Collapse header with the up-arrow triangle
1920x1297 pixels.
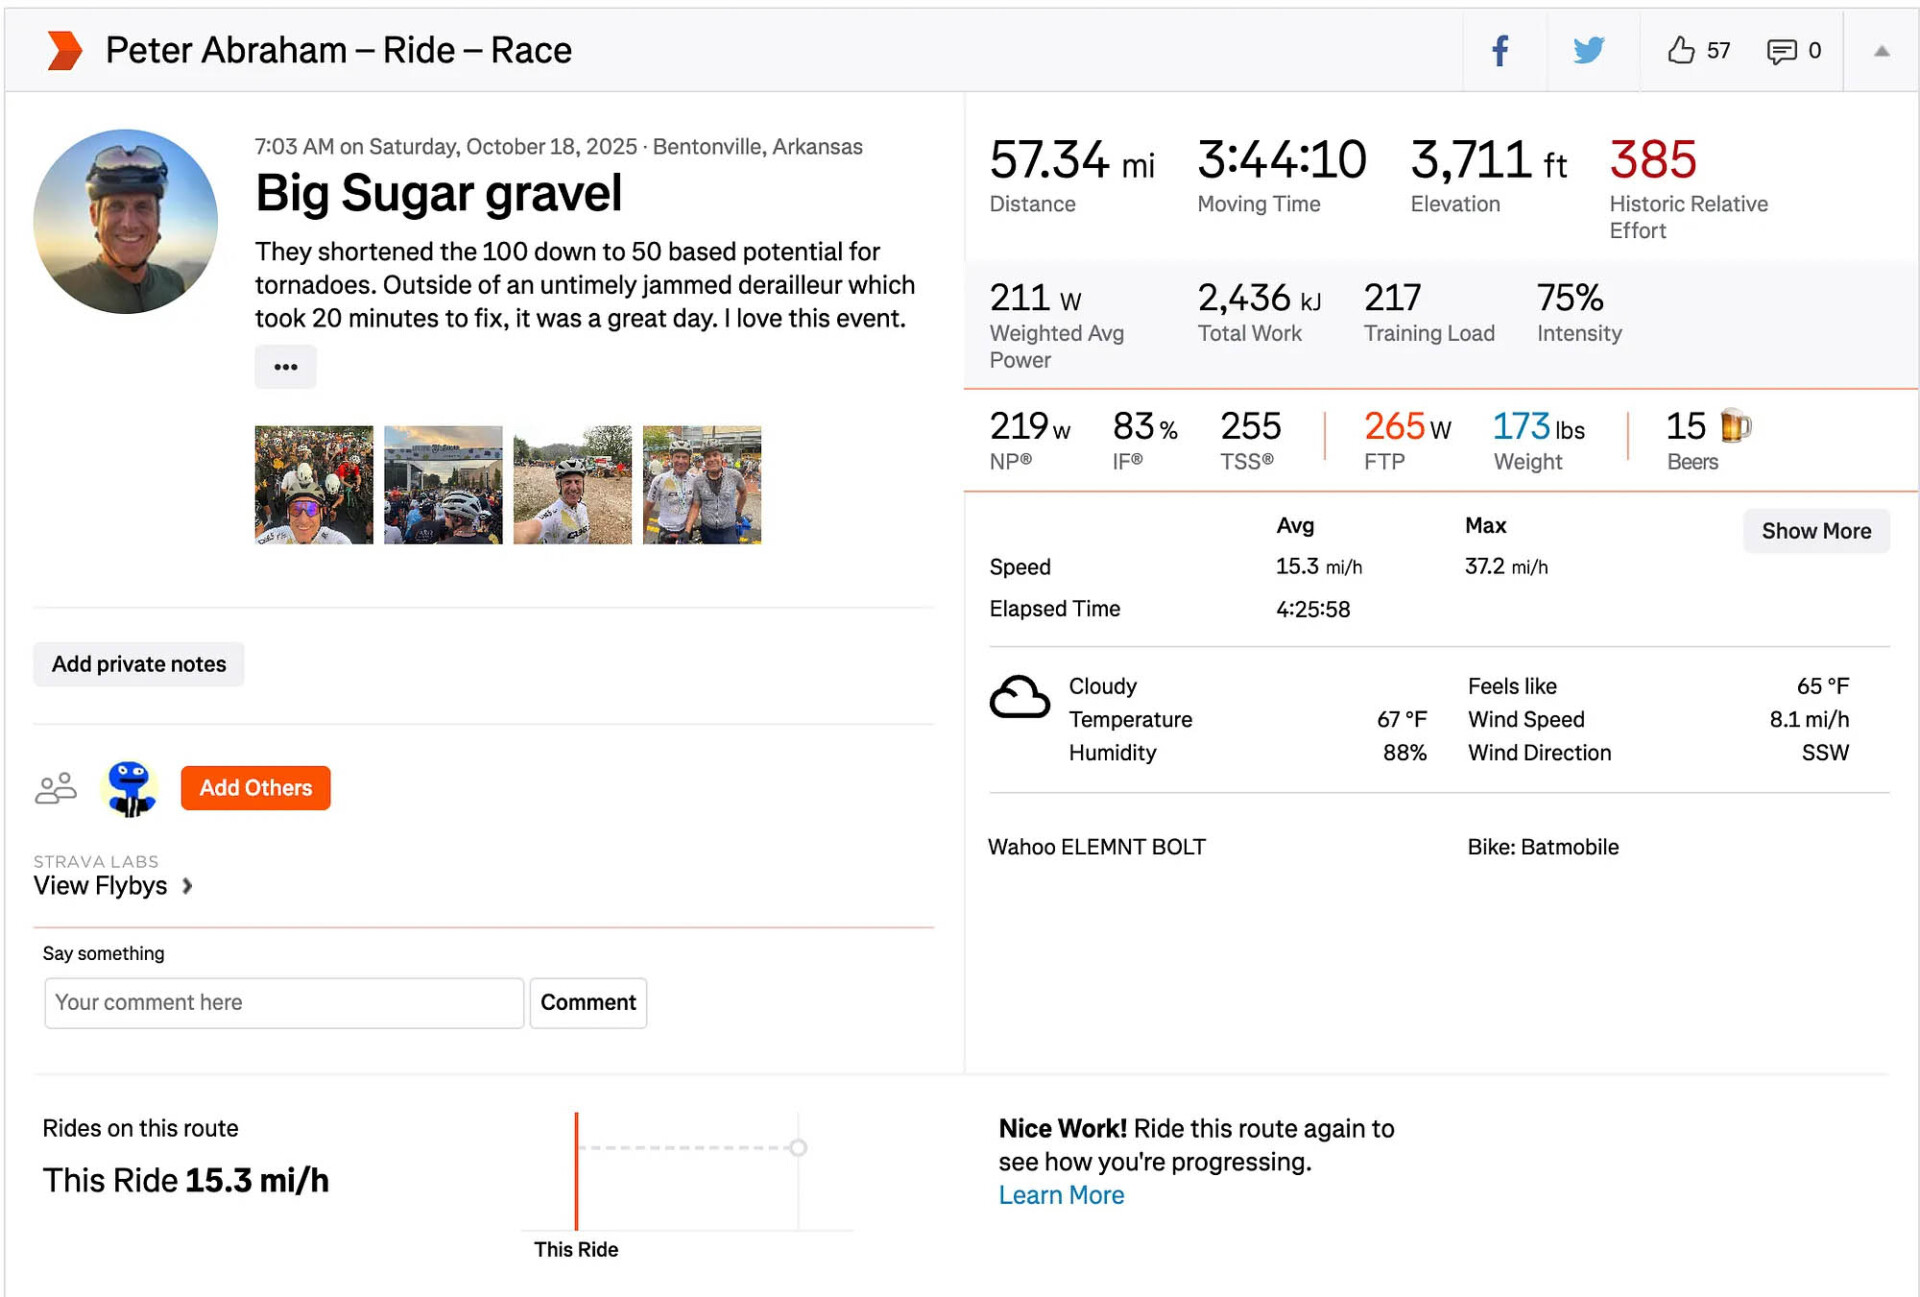(1881, 51)
